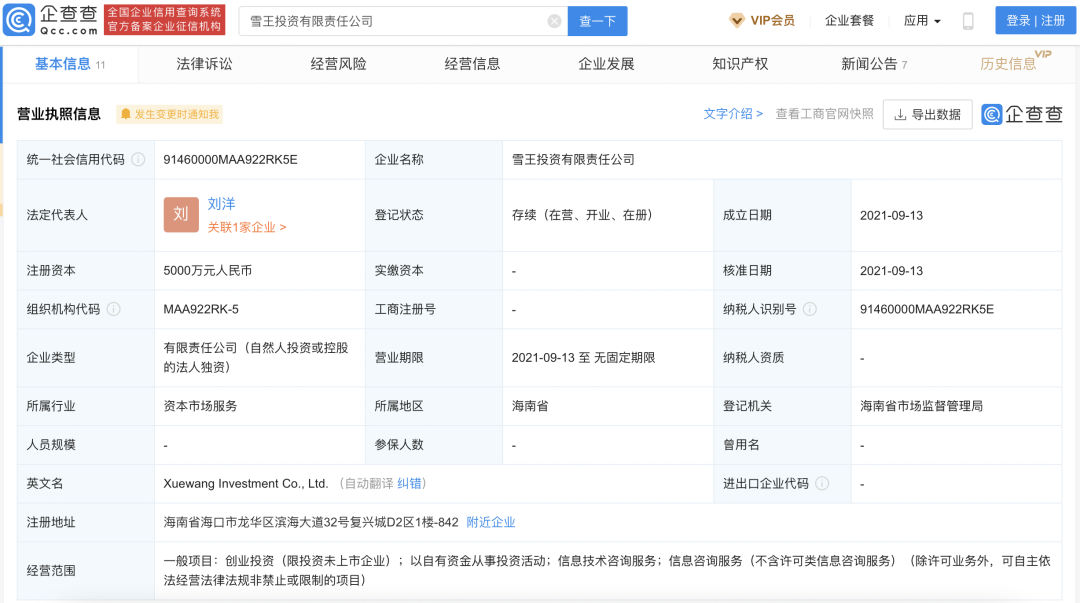Viewport: 1080px width, 603px height.
Task: Open 文字介绍 section
Action: [x=733, y=114]
